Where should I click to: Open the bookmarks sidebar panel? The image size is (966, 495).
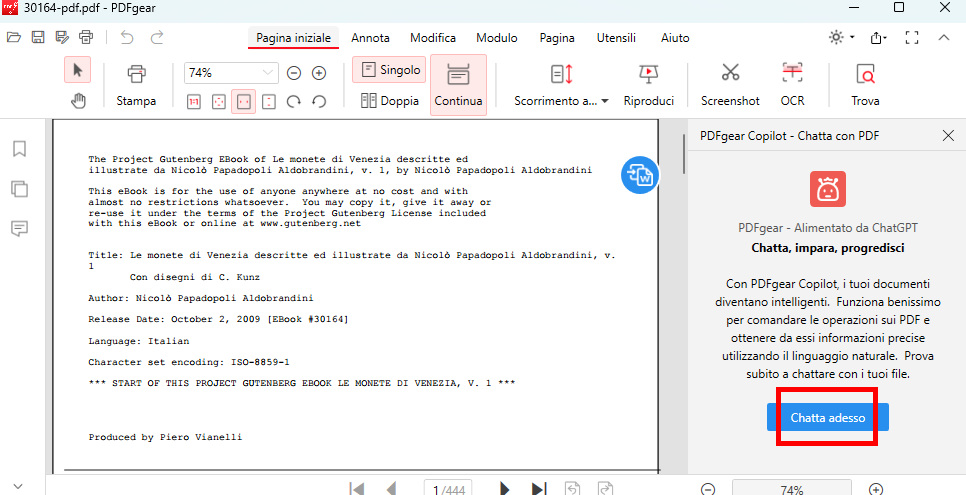[x=20, y=149]
